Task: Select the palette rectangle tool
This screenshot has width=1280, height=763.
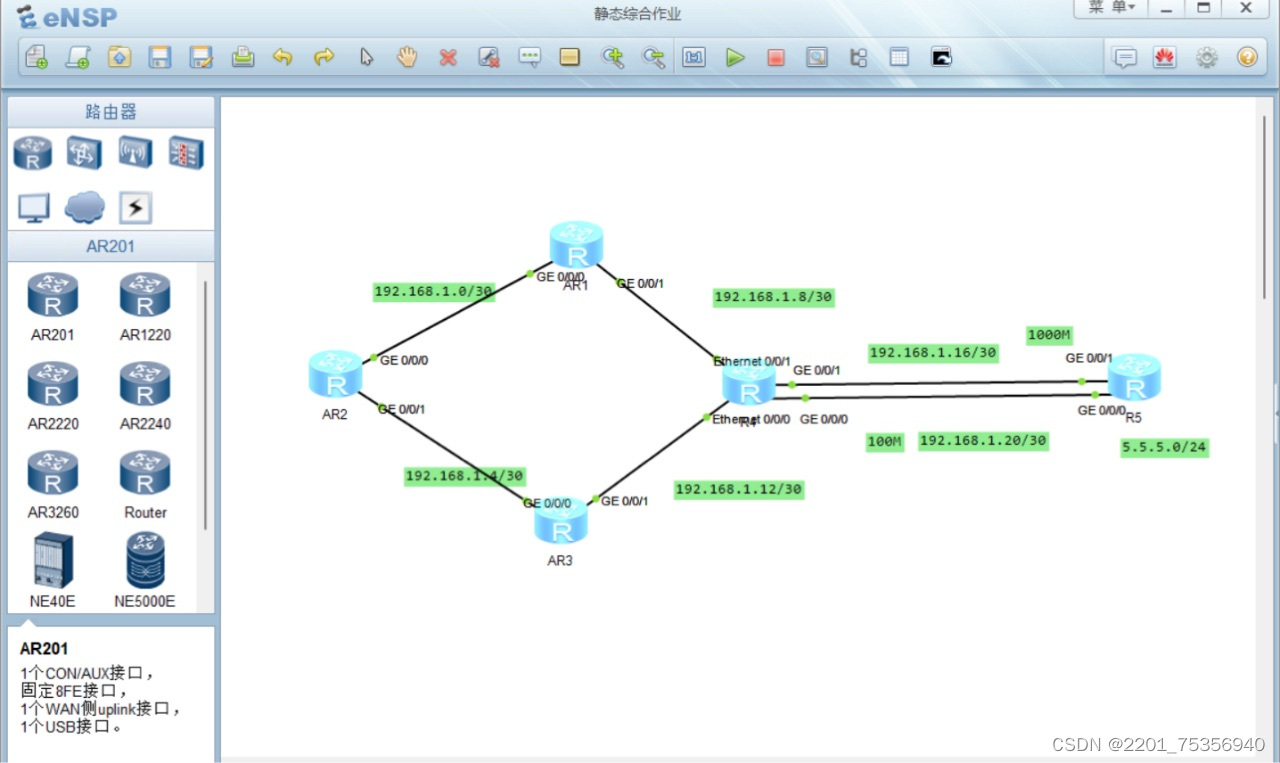Action: (x=570, y=57)
